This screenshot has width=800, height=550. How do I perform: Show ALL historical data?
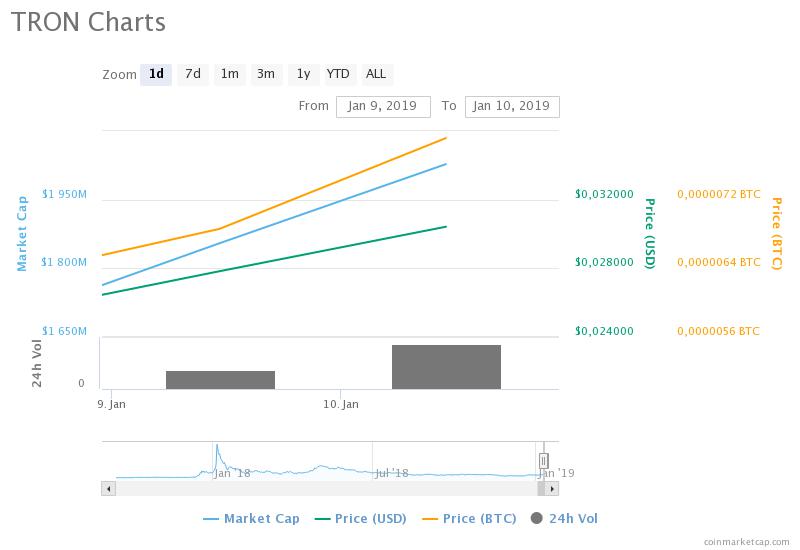pyautogui.click(x=376, y=74)
